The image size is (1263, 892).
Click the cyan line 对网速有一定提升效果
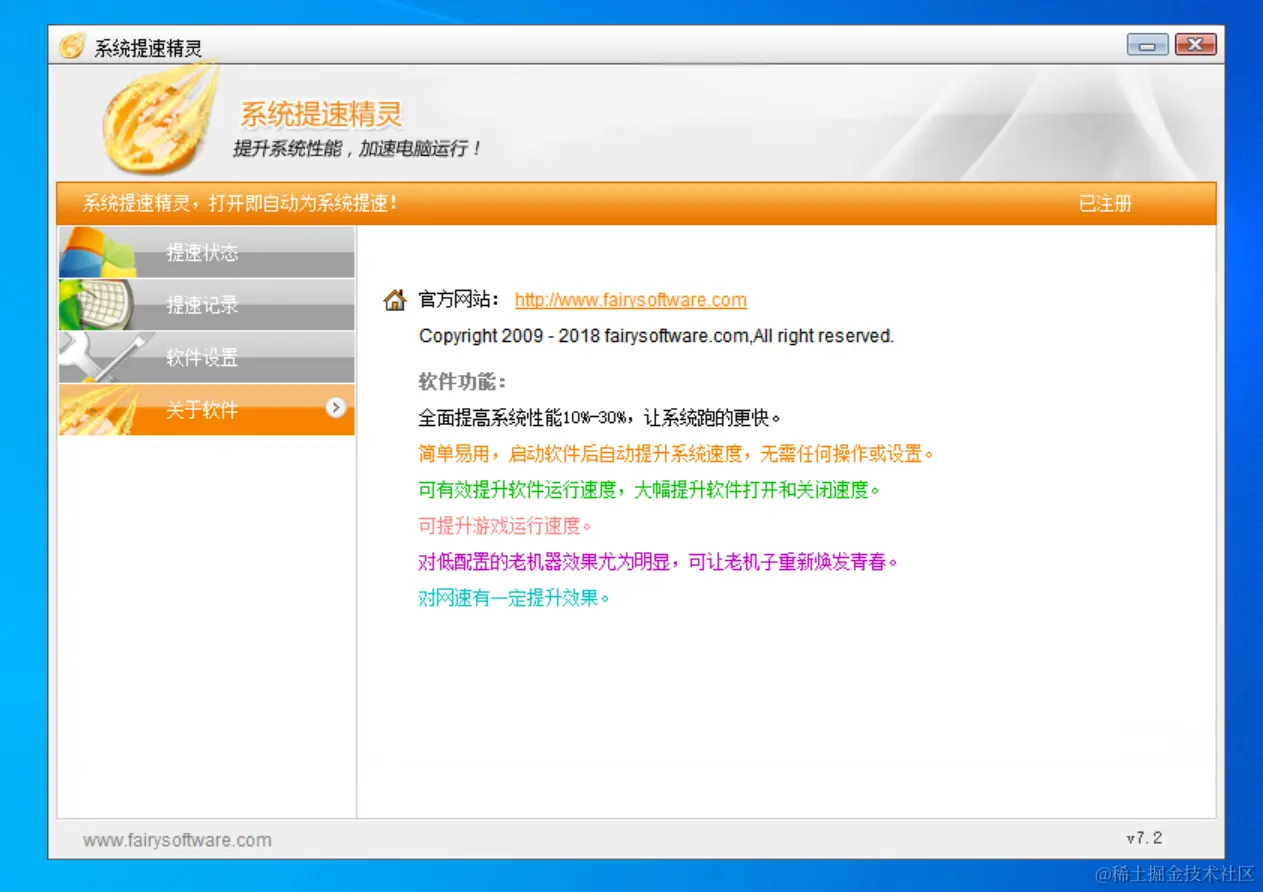[514, 598]
